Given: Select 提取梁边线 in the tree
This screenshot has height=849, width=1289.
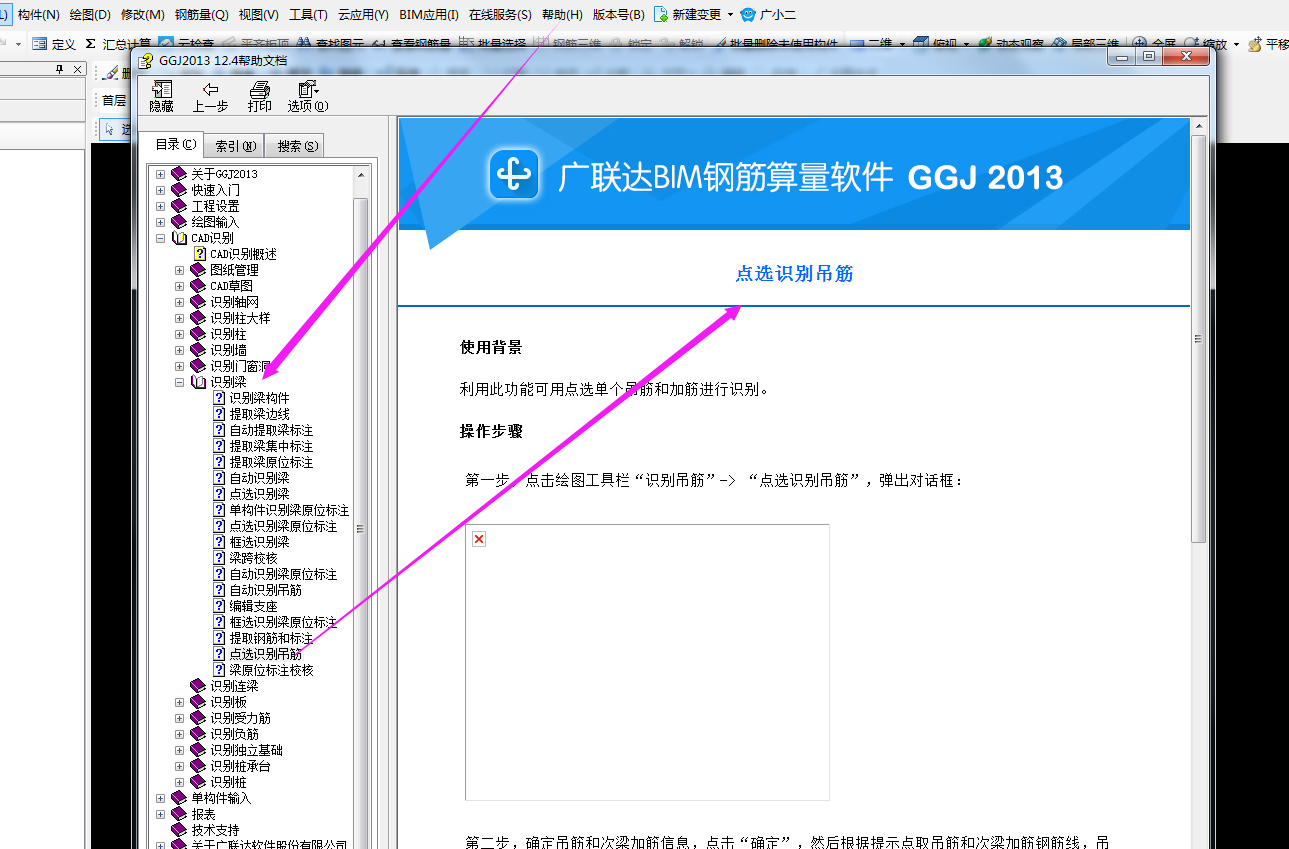Looking at the screenshot, I should pos(259,414).
